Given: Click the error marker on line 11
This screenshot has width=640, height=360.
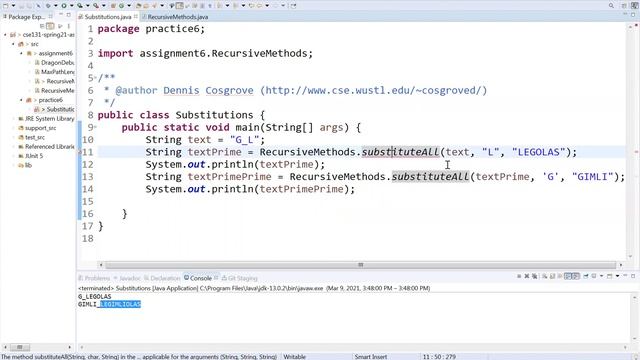Looking at the screenshot, I should click(x=80, y=152).
